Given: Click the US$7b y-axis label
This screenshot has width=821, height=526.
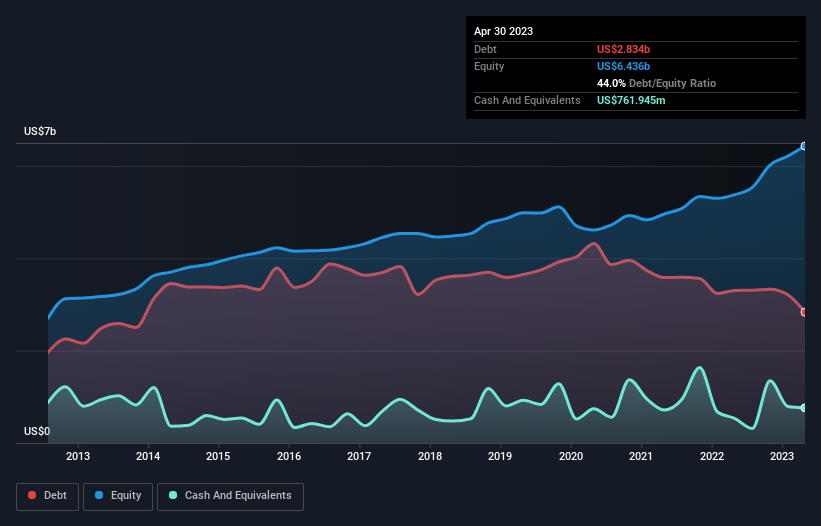Looking at the screenshot, I should click(x=40, y=131).
